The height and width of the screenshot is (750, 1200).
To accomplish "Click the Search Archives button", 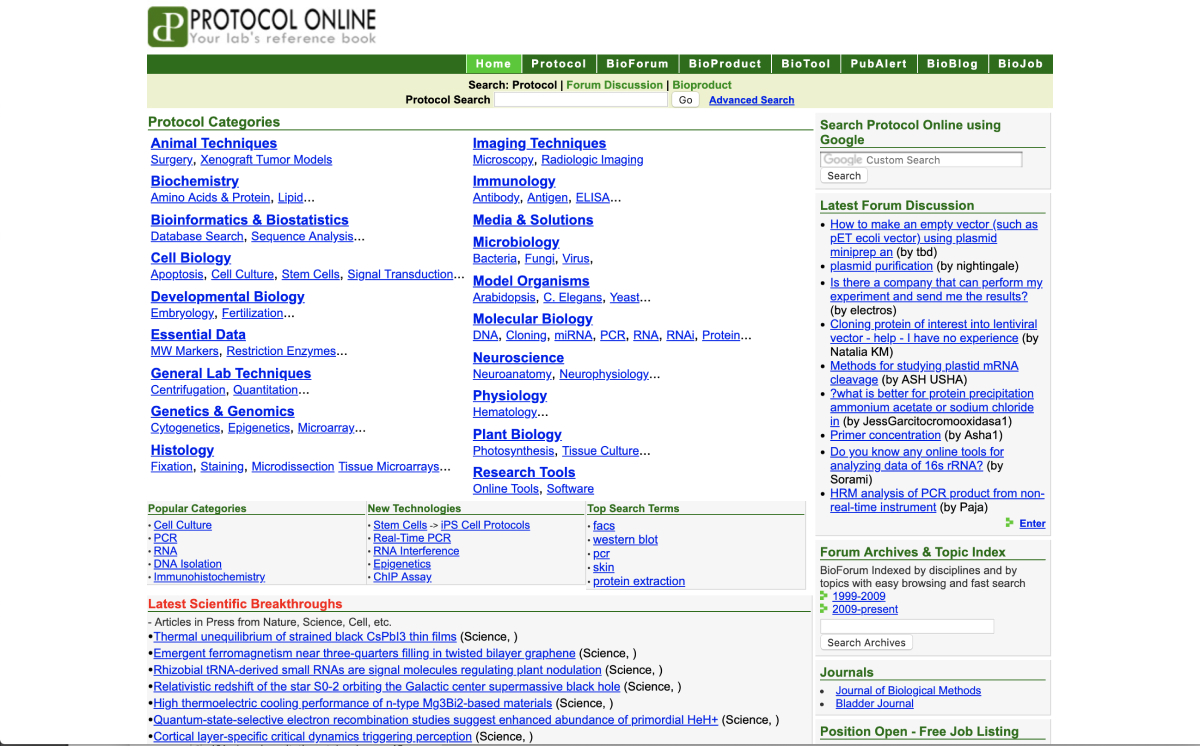I will coord(866,643).
